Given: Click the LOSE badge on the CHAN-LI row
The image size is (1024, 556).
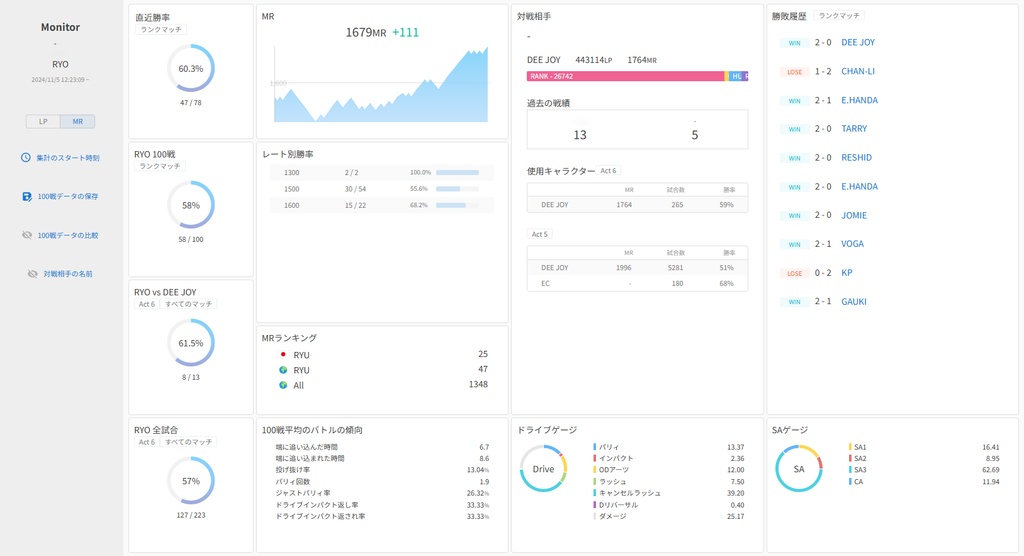Looking at the screenshot, I should pyautogui.click(x=794, y=72).
